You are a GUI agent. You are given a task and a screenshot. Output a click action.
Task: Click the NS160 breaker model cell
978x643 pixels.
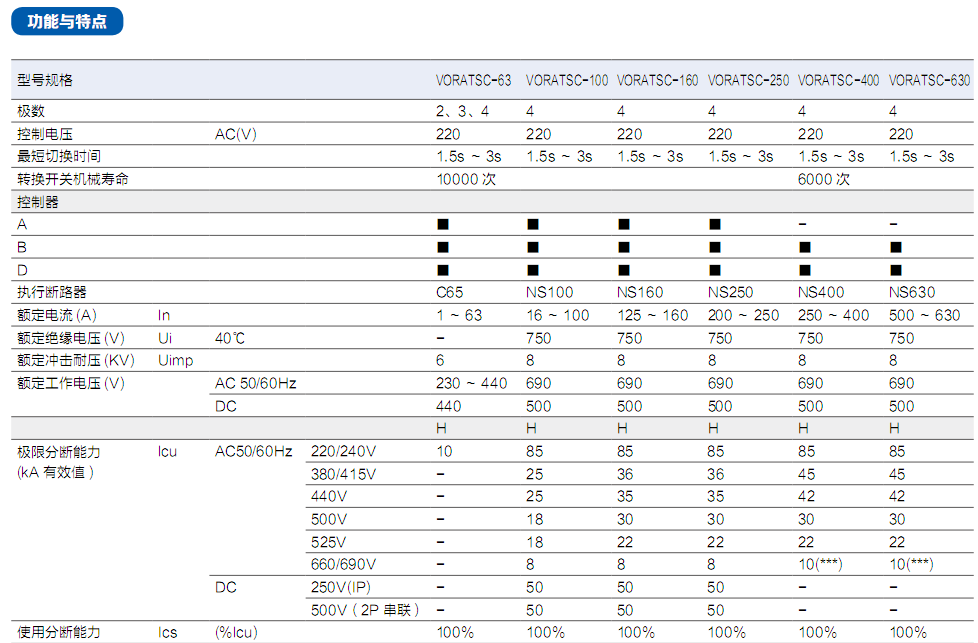640,292
